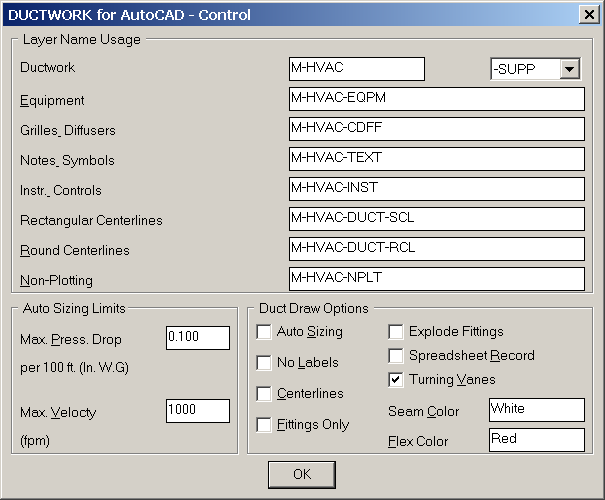605x500 pixels.
Task: Click the (fpm) unit text
Action: coord(35,441)
